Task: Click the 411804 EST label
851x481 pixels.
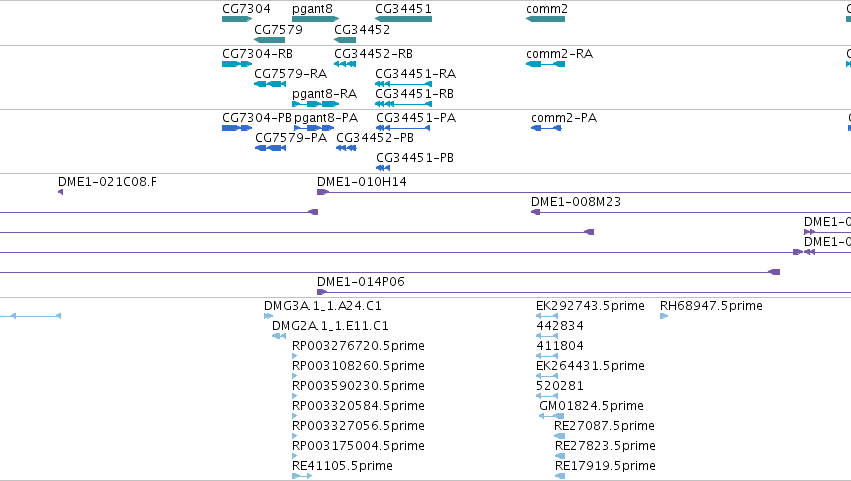Action: 560,346
